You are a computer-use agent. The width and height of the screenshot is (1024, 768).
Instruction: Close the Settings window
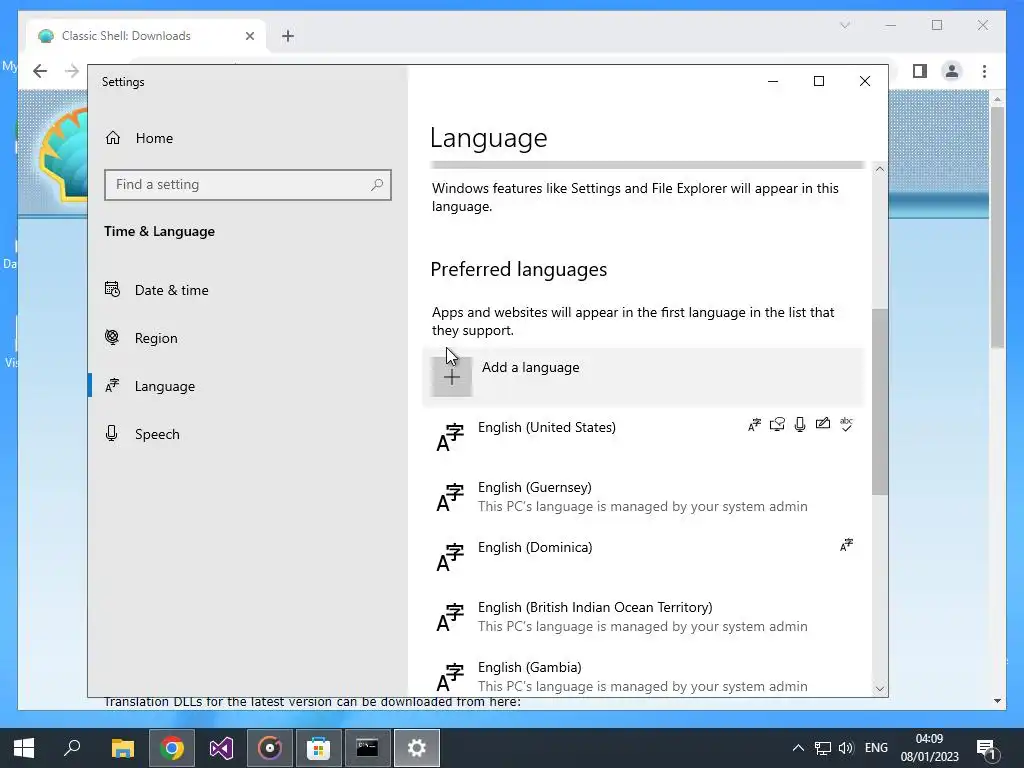click(865, 81)
